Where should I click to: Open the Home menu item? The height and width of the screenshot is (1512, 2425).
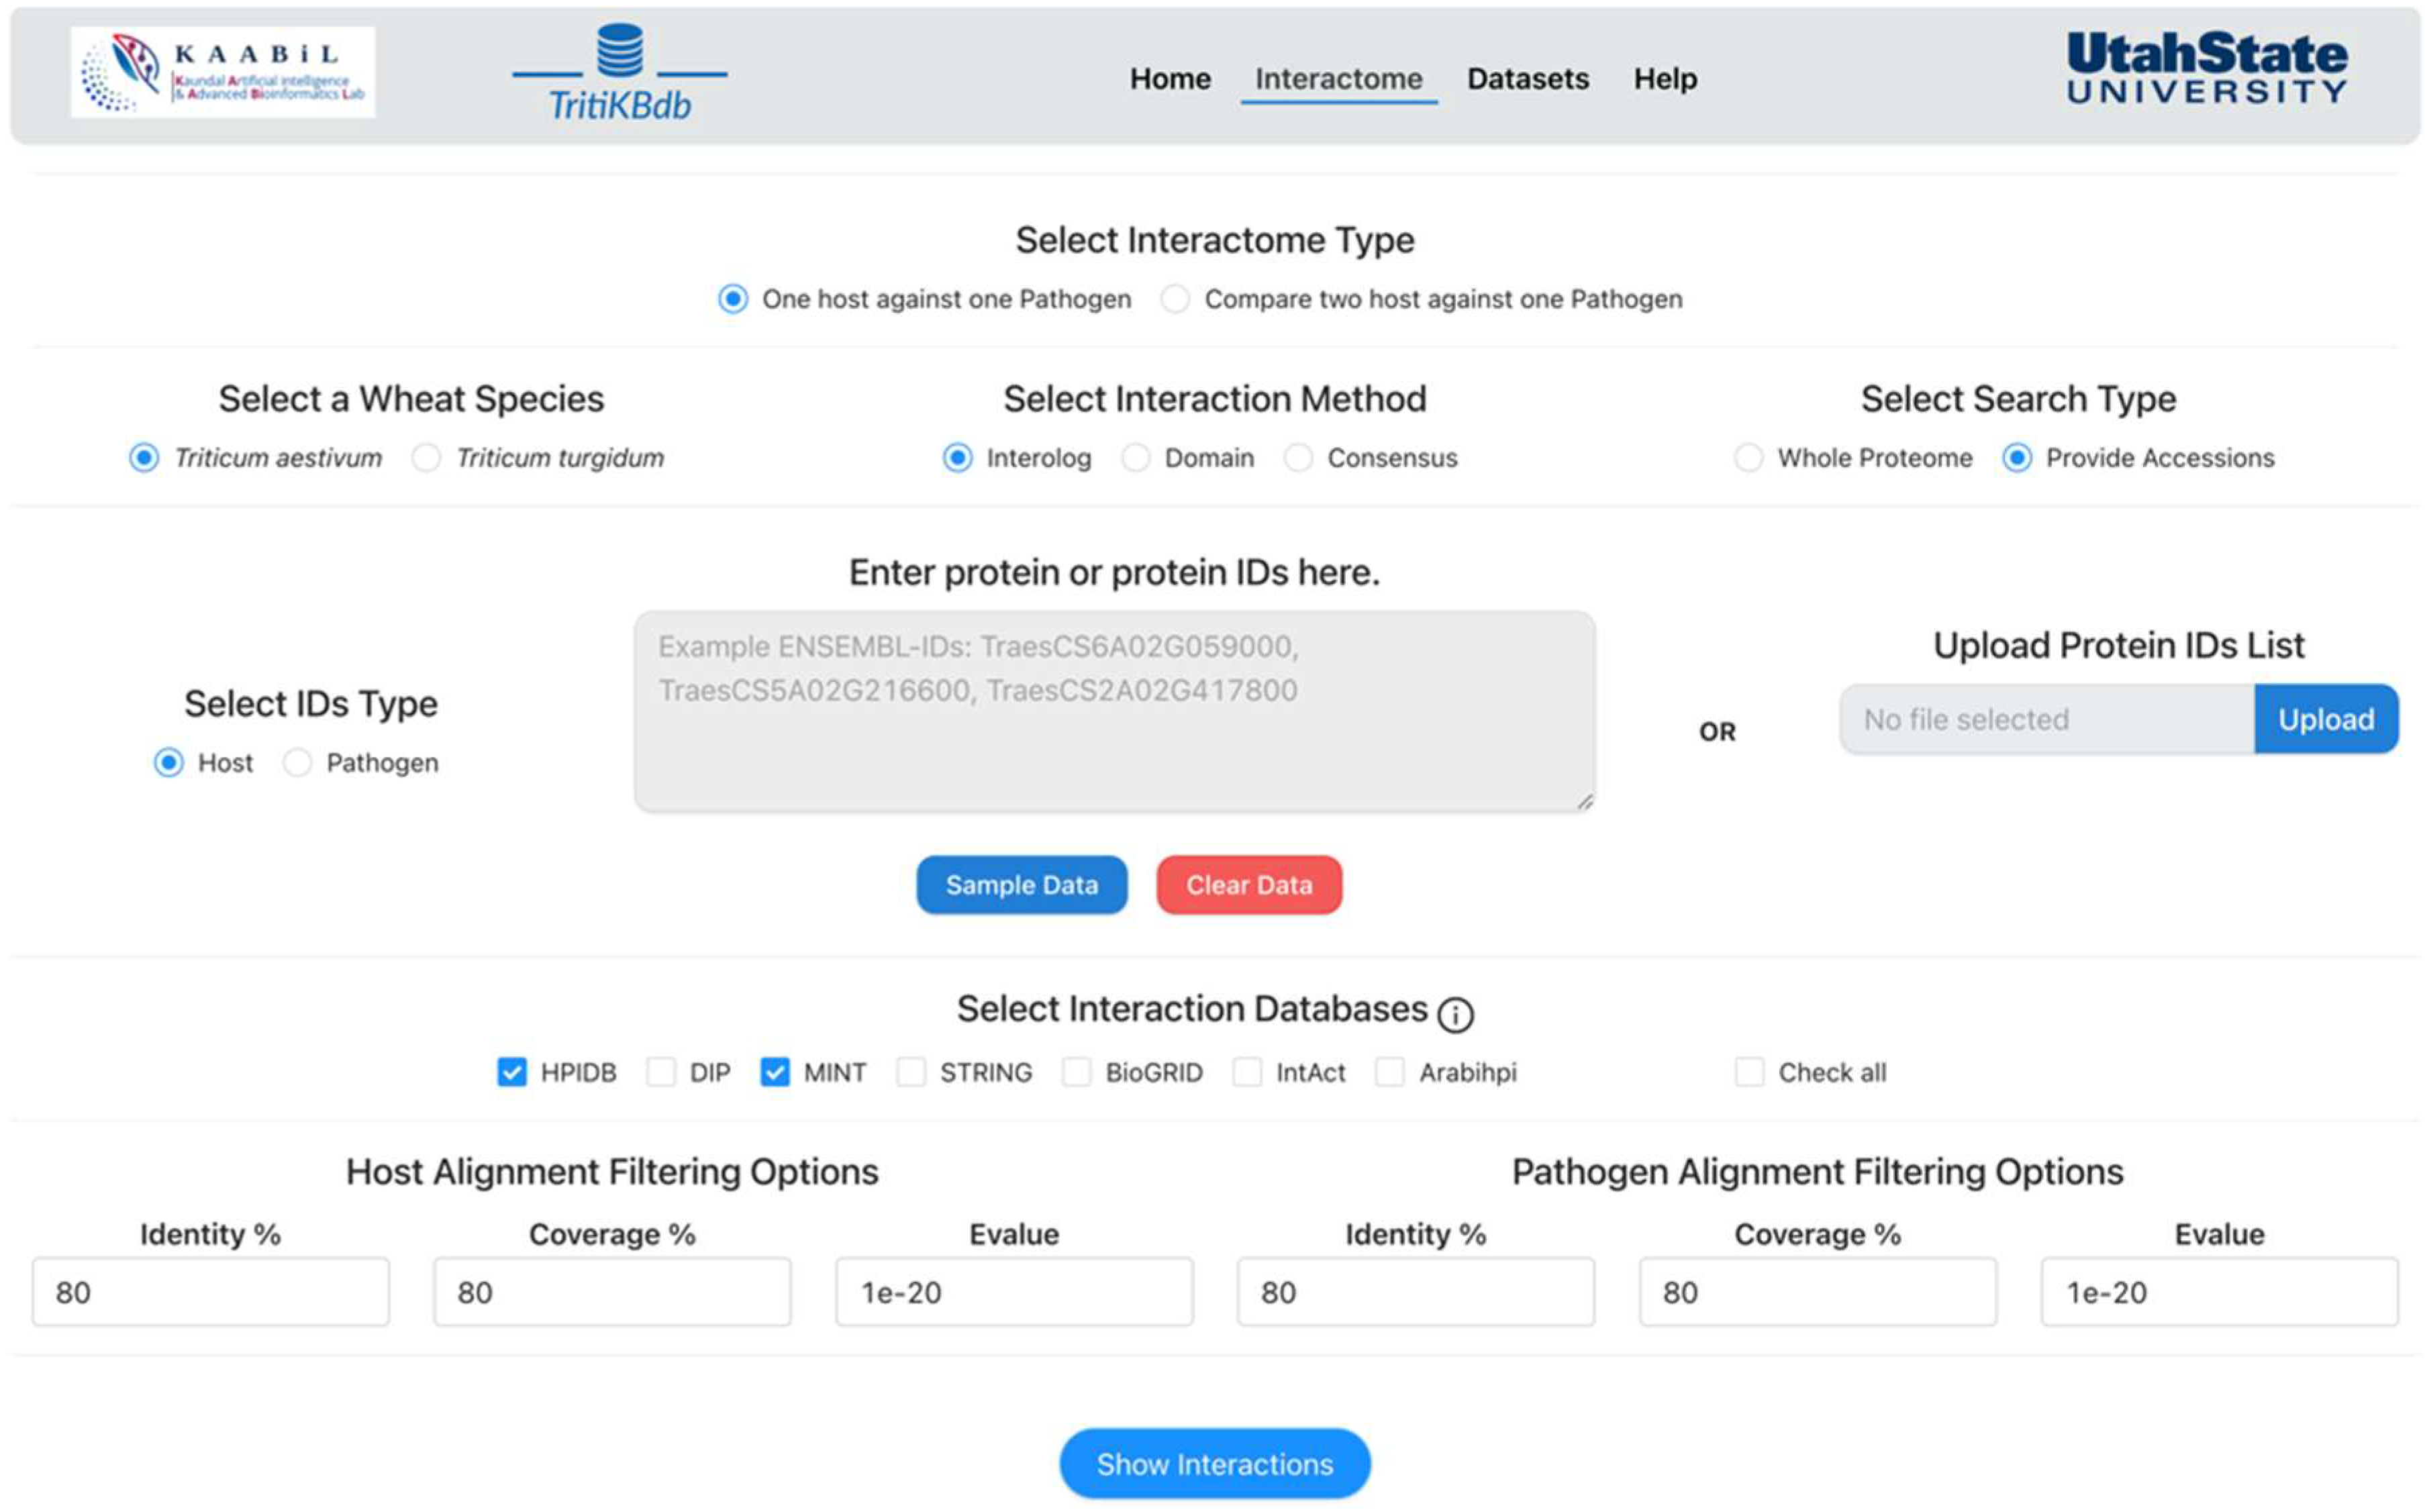click(x=1169, y=78)
